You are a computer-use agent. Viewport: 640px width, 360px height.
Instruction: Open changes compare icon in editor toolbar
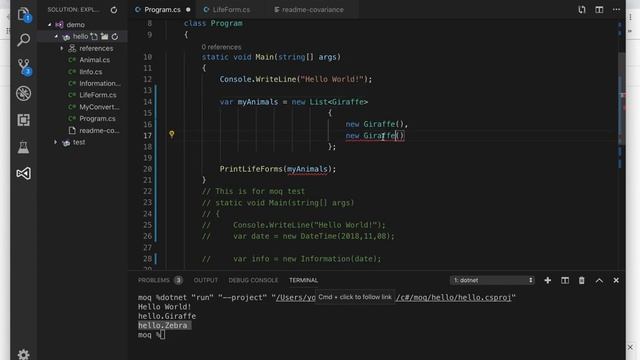pyautogui.click(x=582, y=9)
